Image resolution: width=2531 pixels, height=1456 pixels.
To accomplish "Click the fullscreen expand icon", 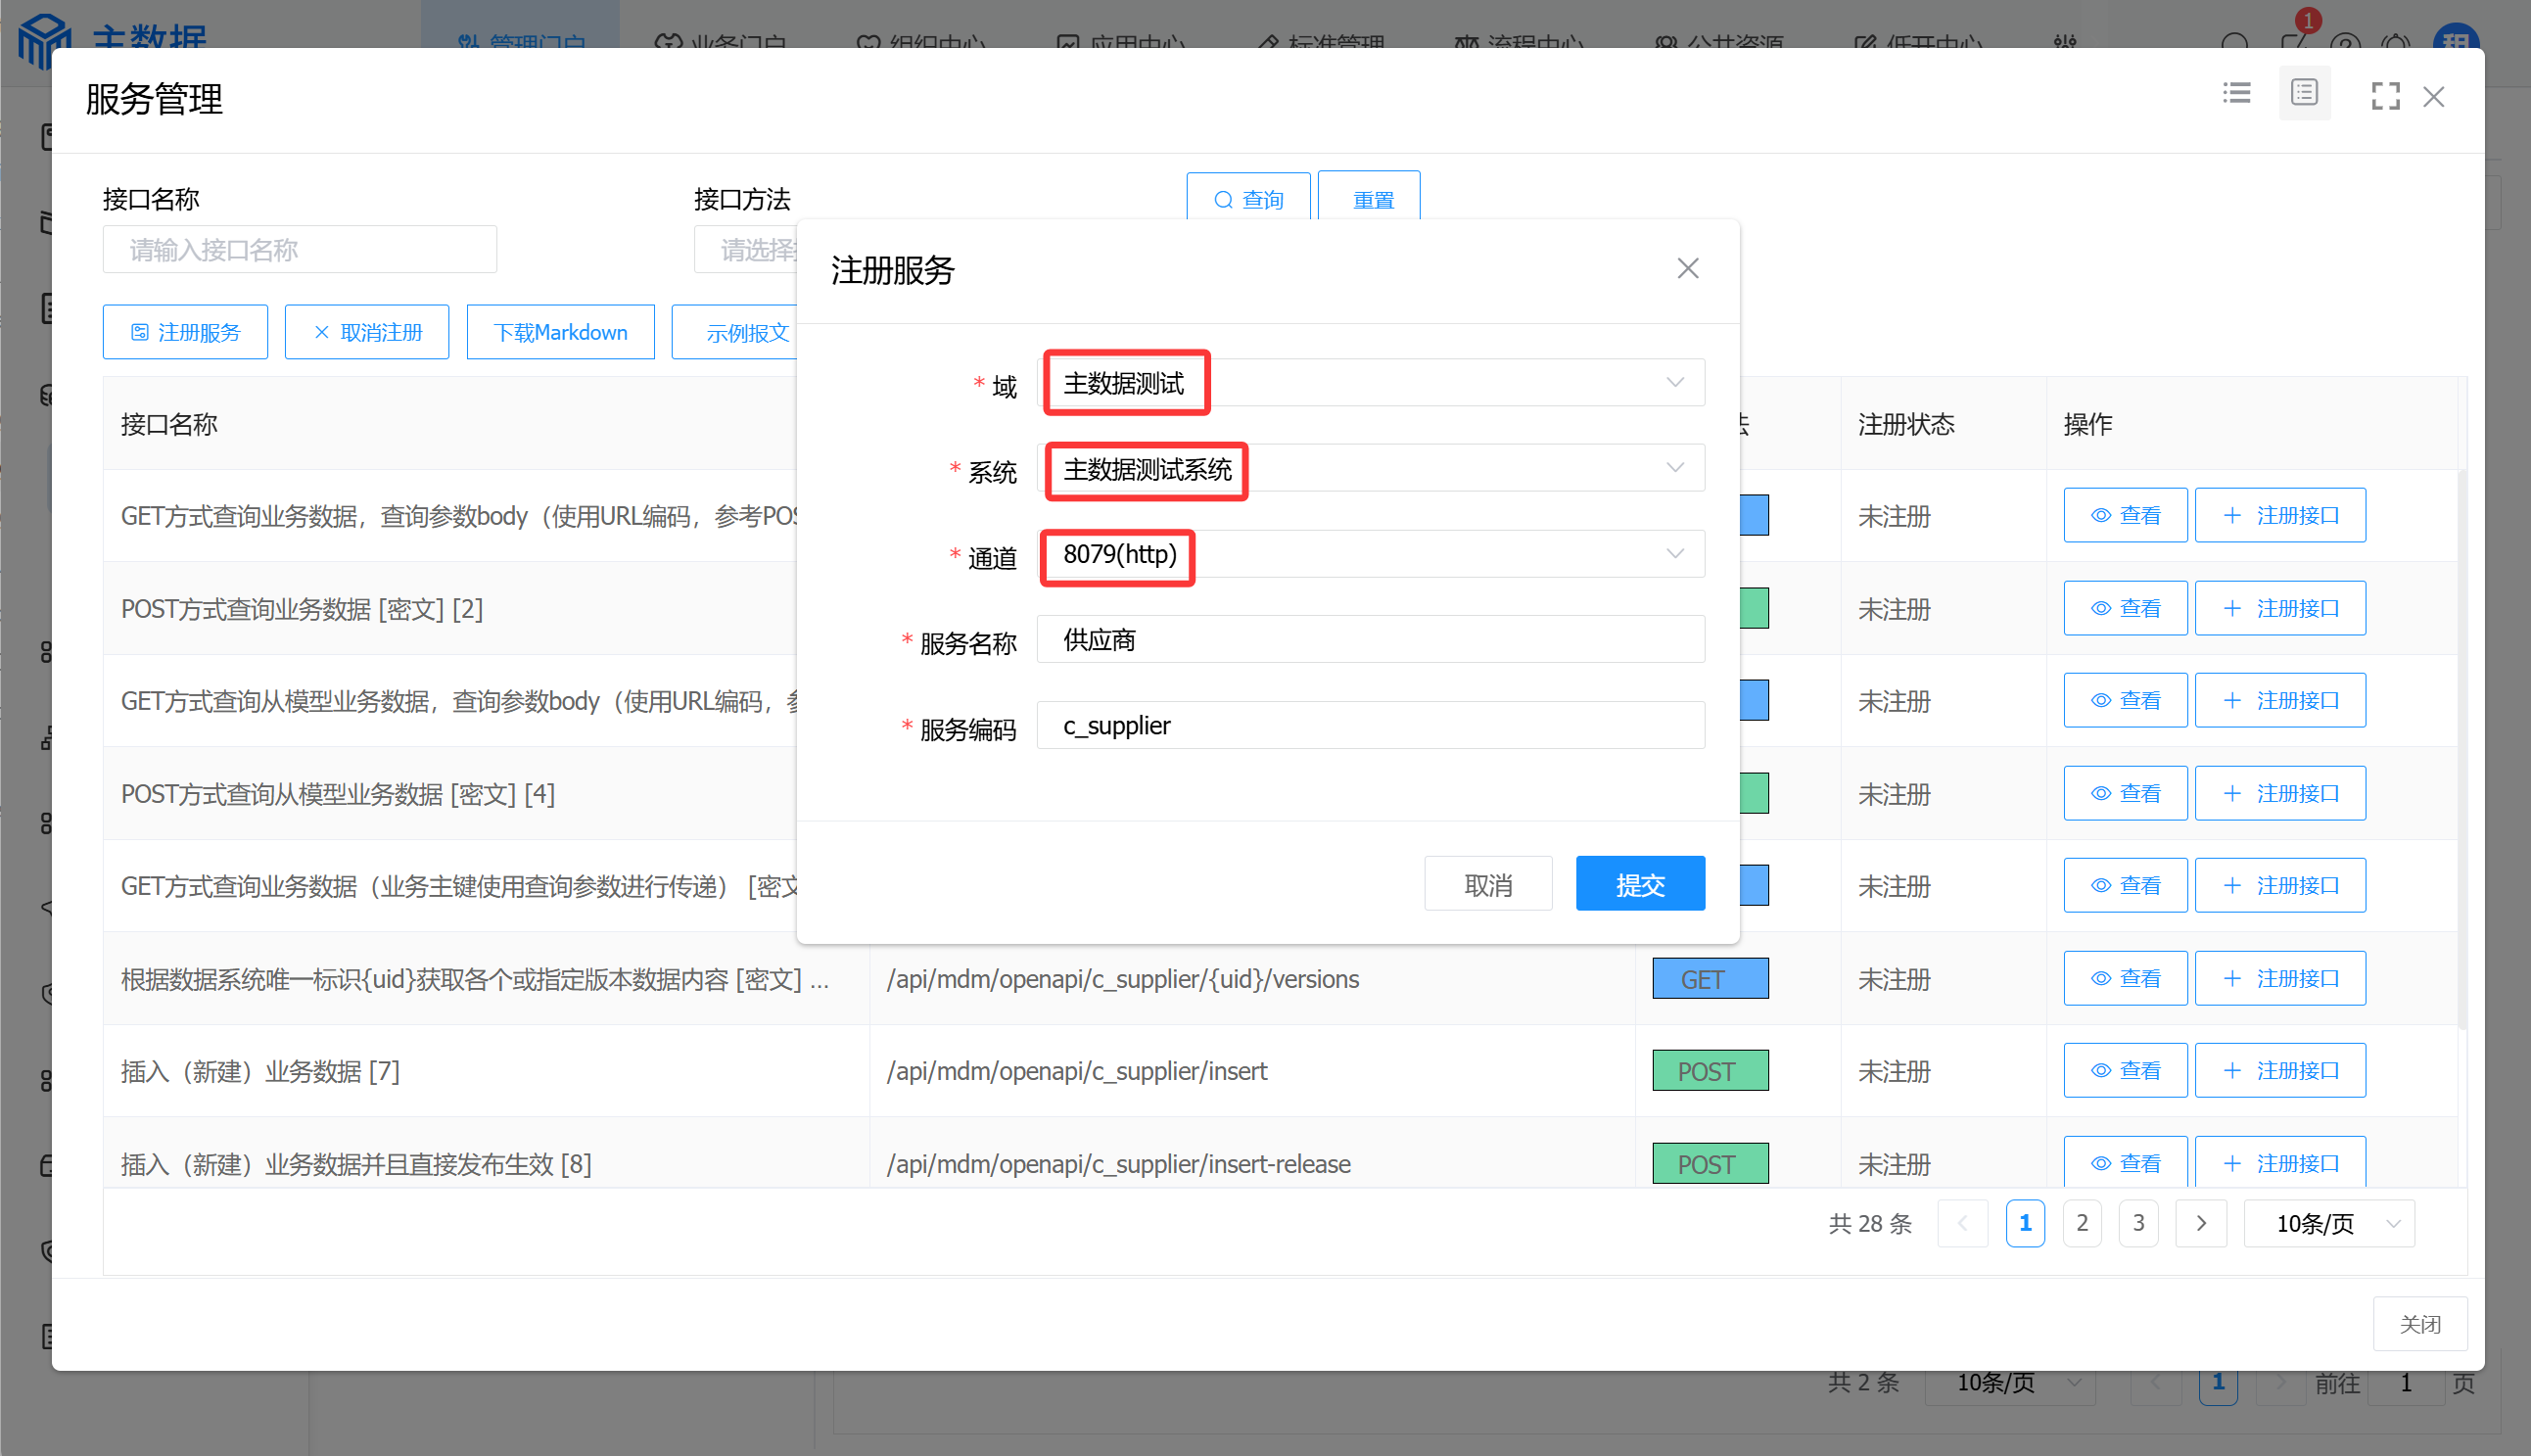I will pyautogui.click(x=2384, y=97).
